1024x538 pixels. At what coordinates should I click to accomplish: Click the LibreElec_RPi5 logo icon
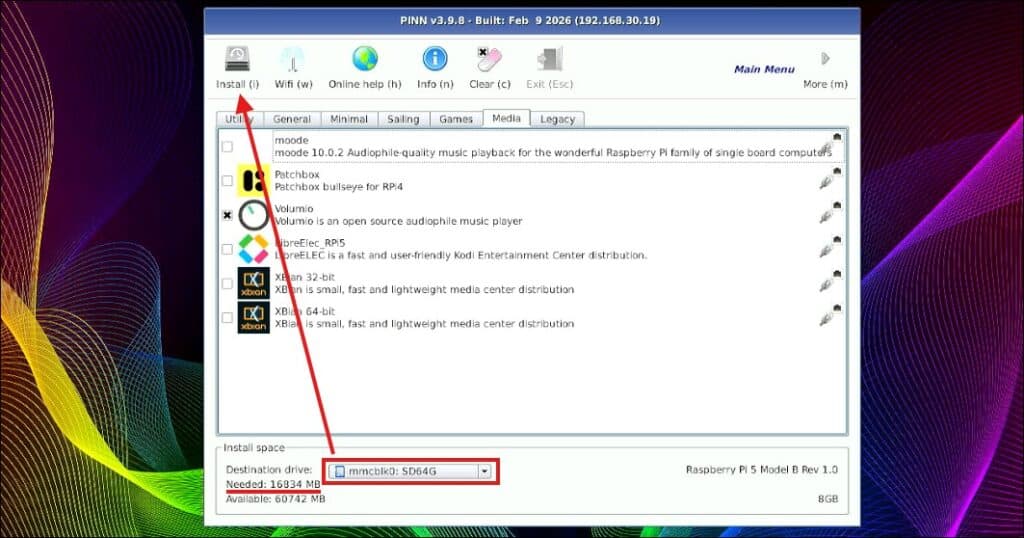[253, 249]
